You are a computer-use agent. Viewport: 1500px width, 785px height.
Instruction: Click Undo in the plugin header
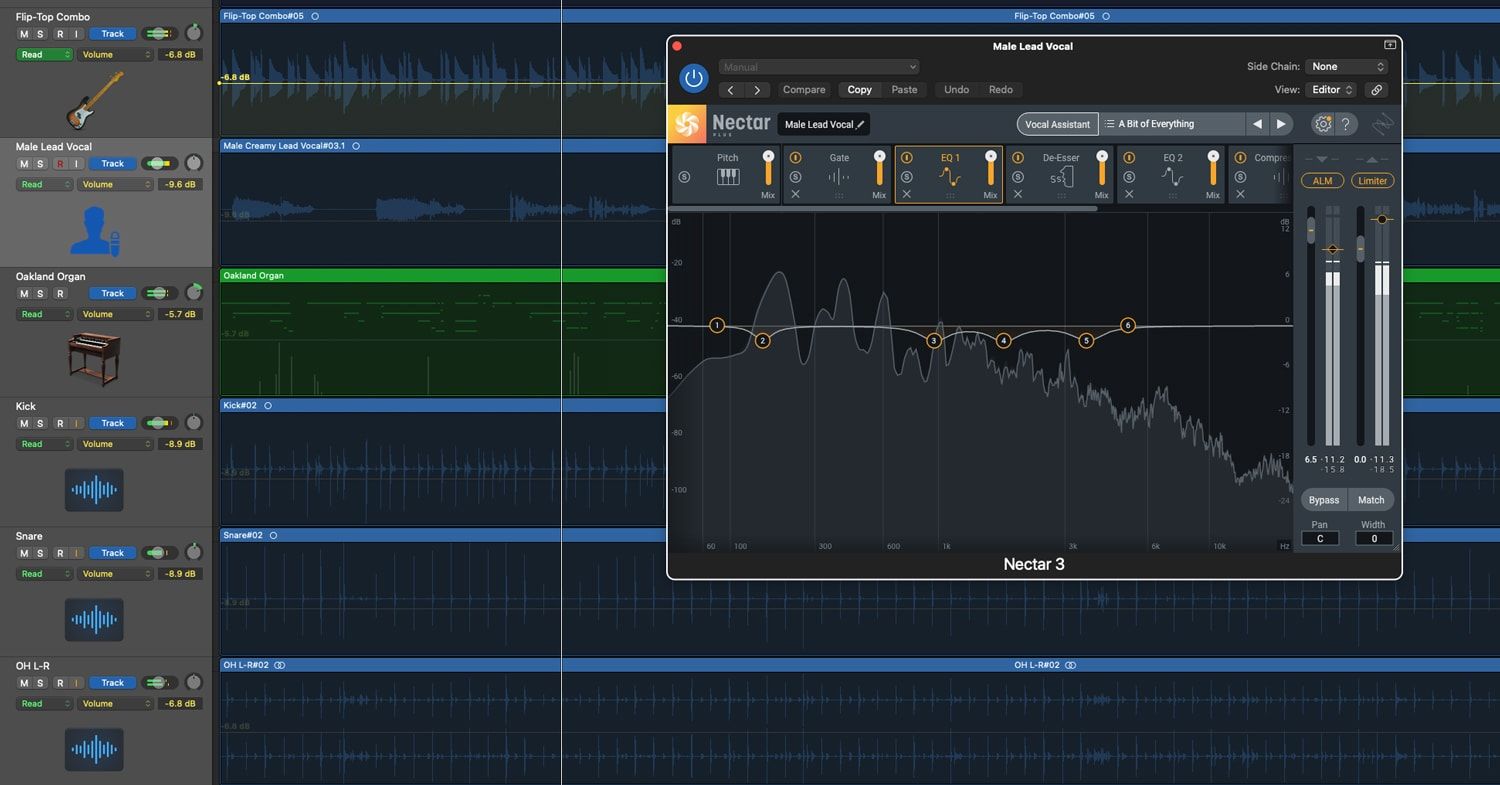[x=957, y=90]
